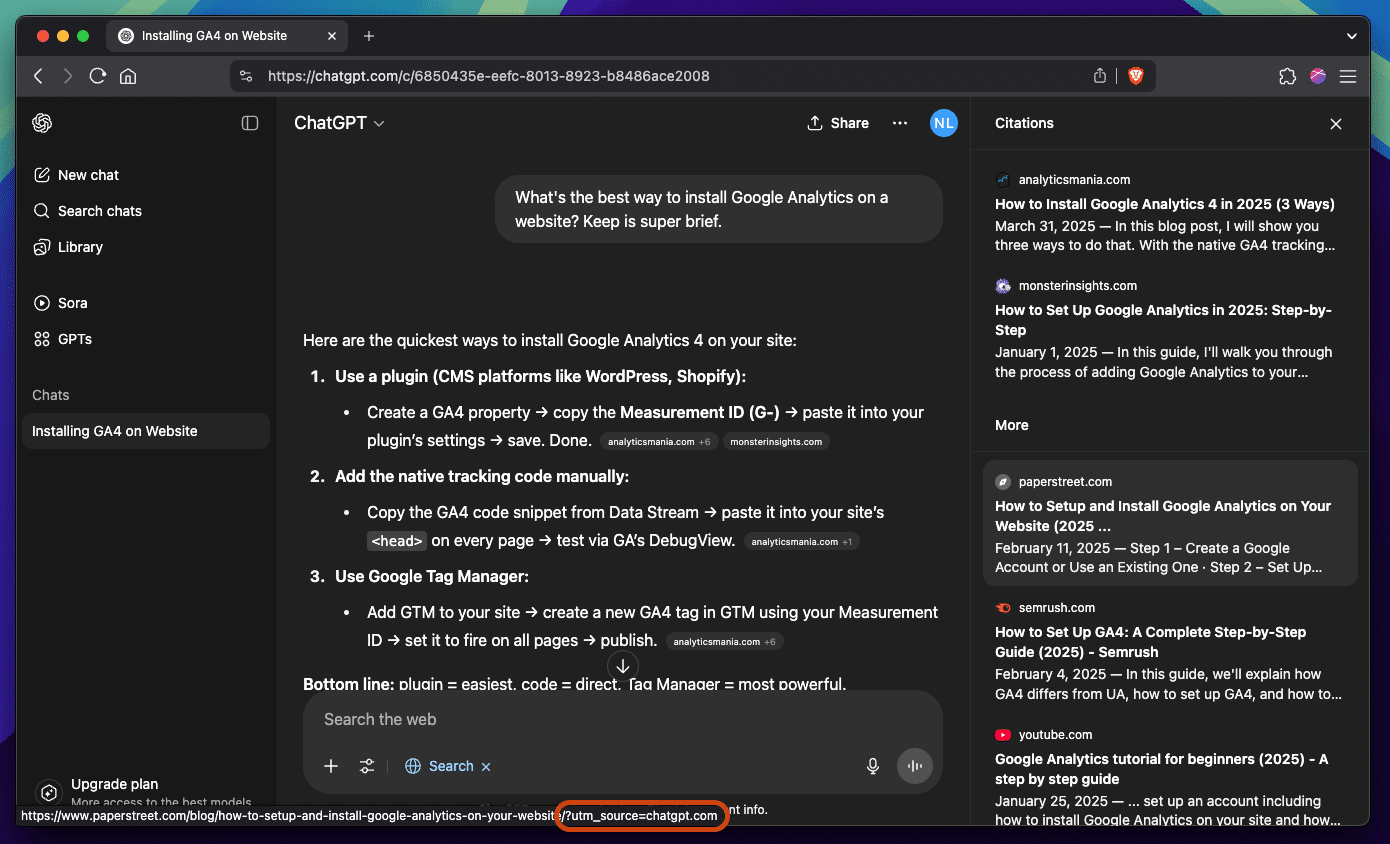
Task: Click the share page icon in address bar
Action: coord(1100,76)
